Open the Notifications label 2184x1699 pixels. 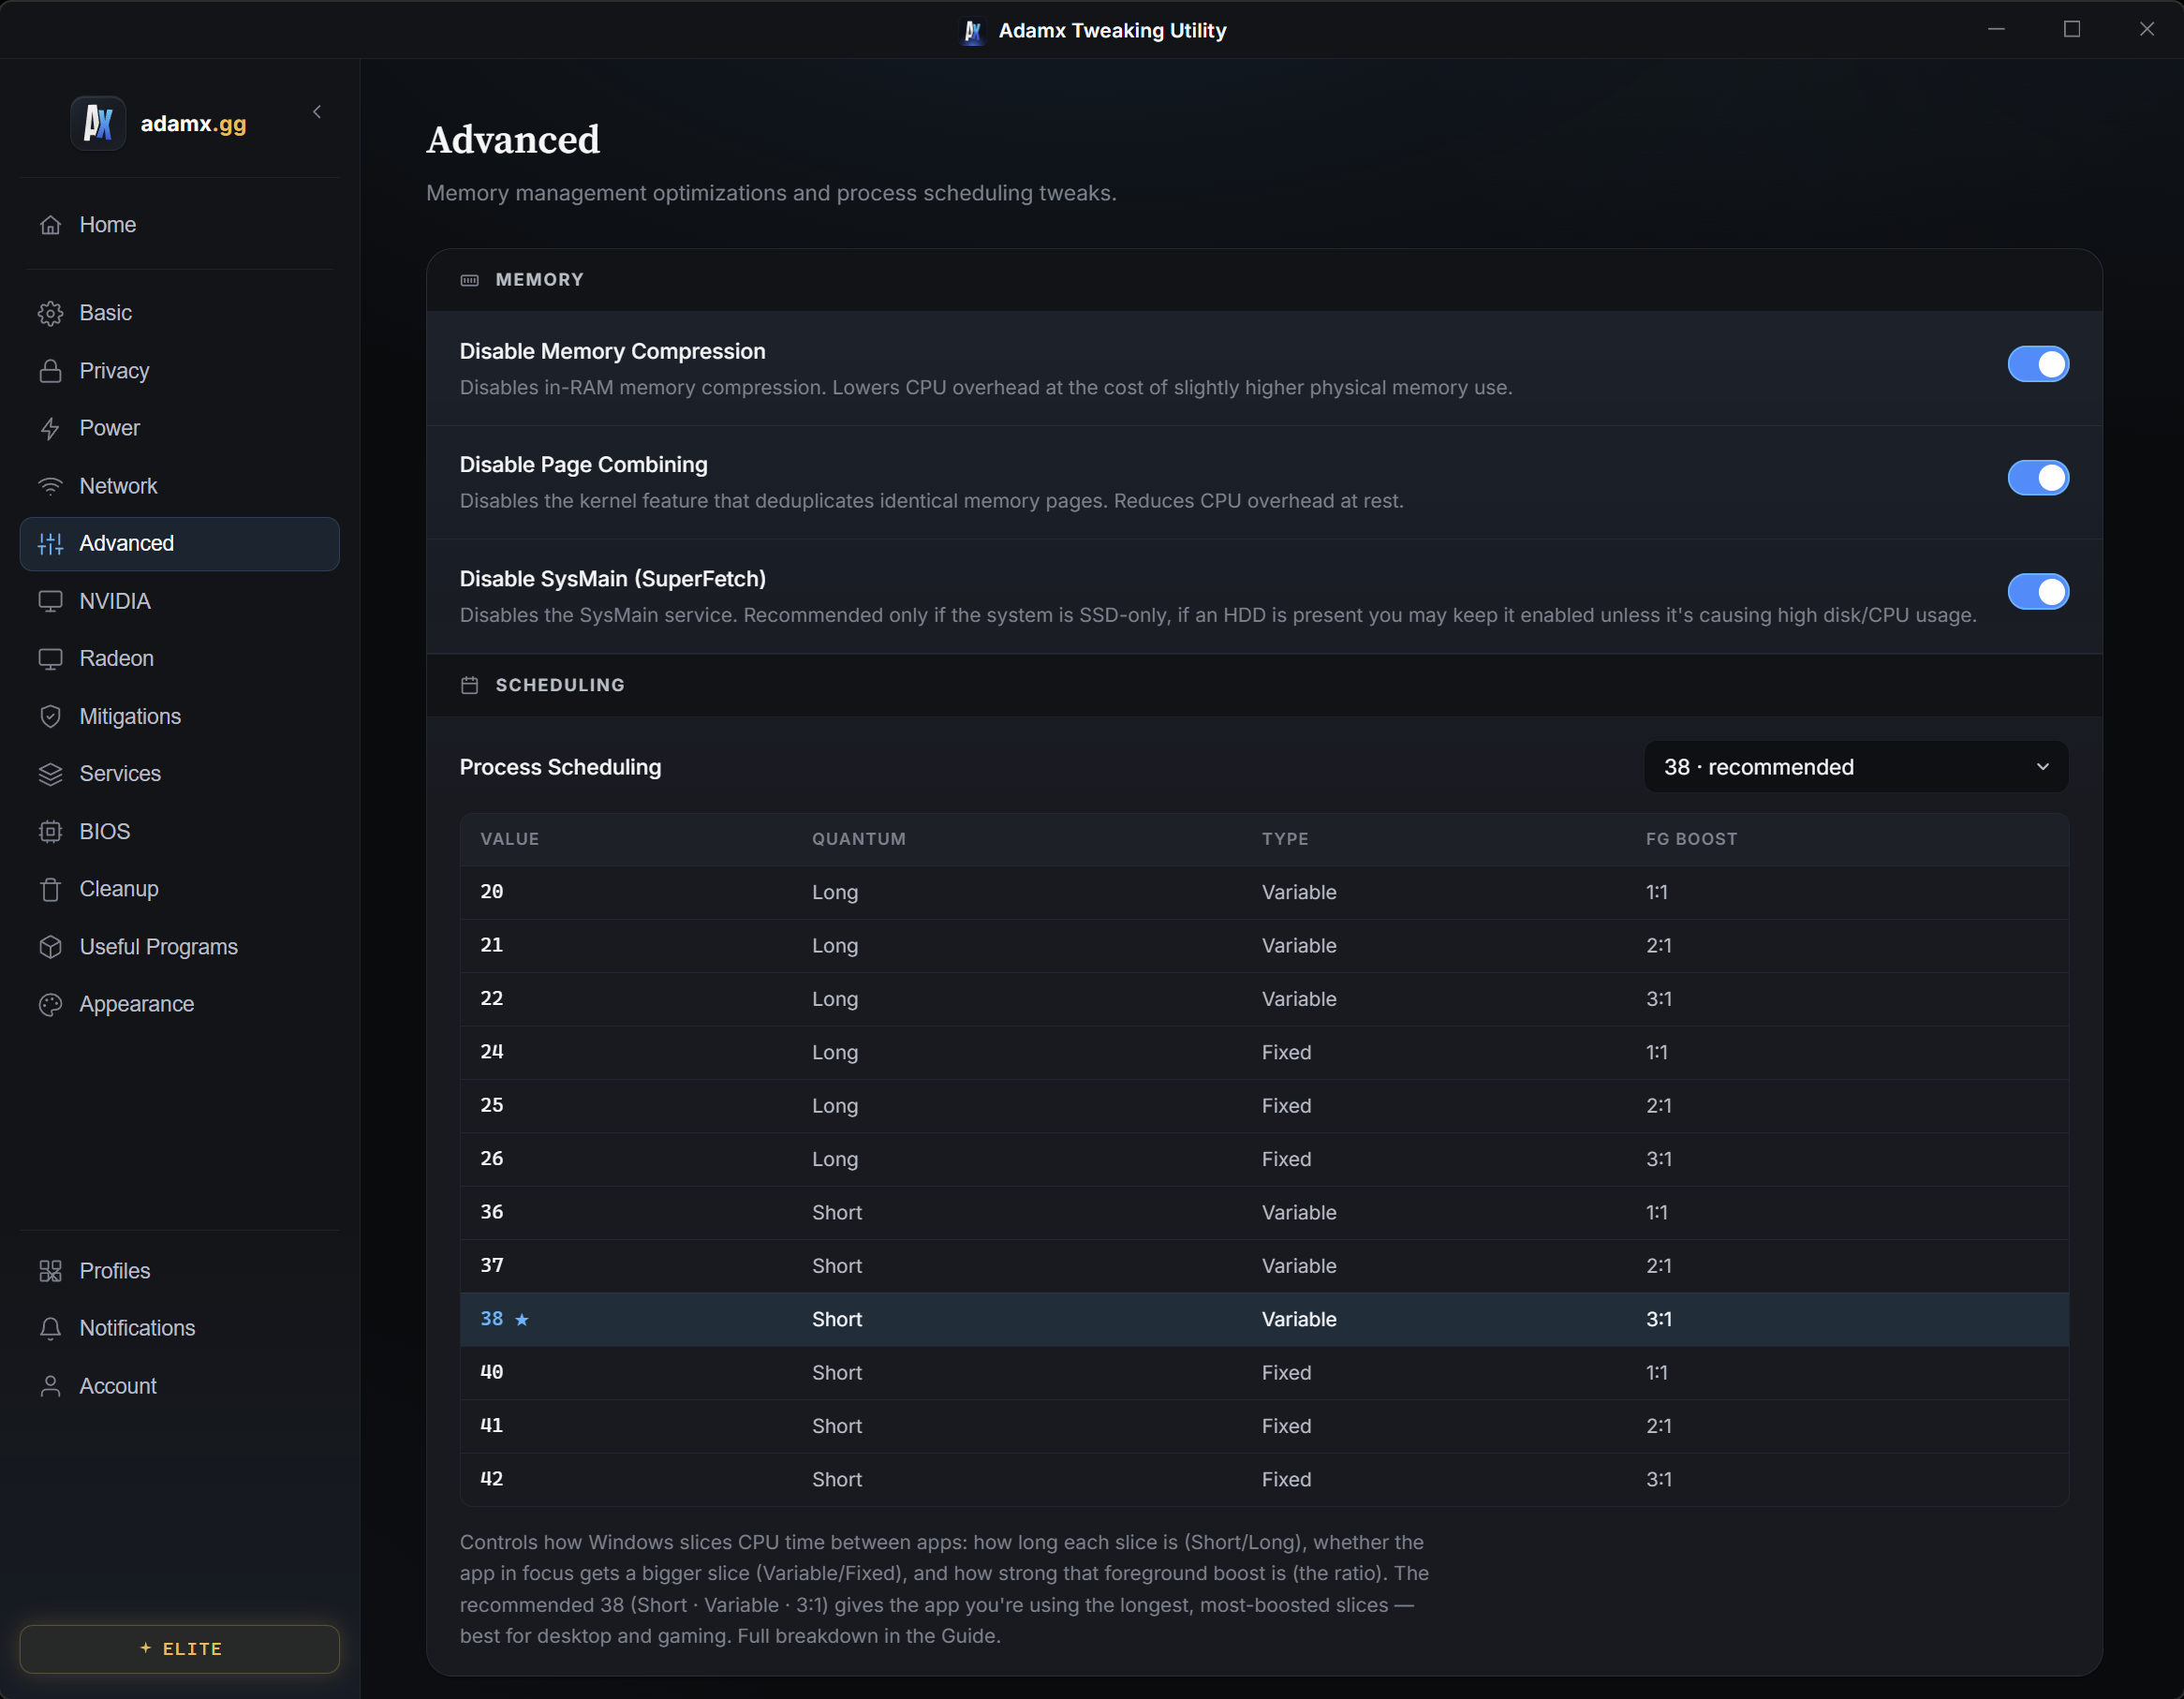[x=137, y=1328]
